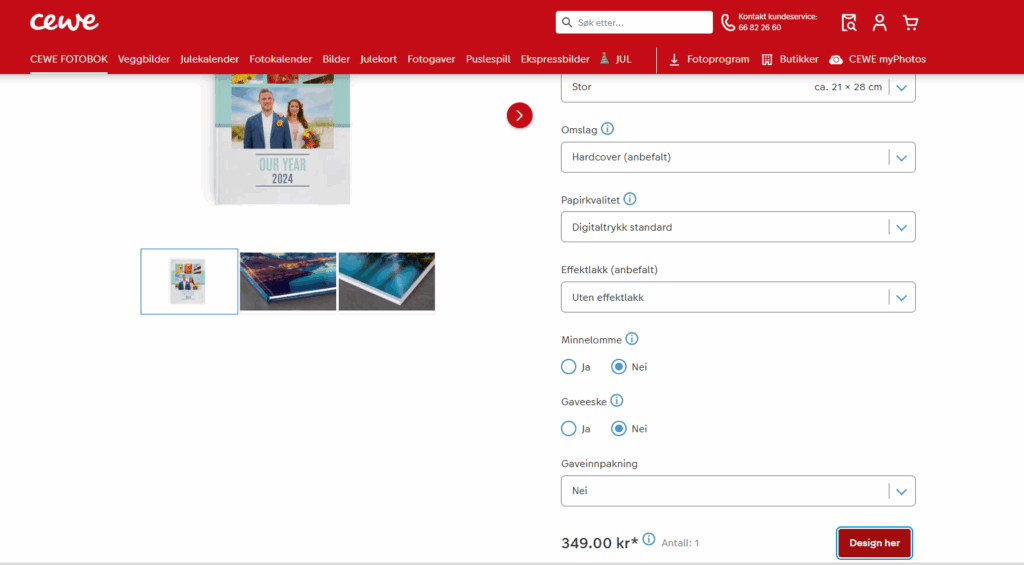1024x565 pixels.
Task: Select Ja for Gaveeske
Action: [x=569, y=429]
